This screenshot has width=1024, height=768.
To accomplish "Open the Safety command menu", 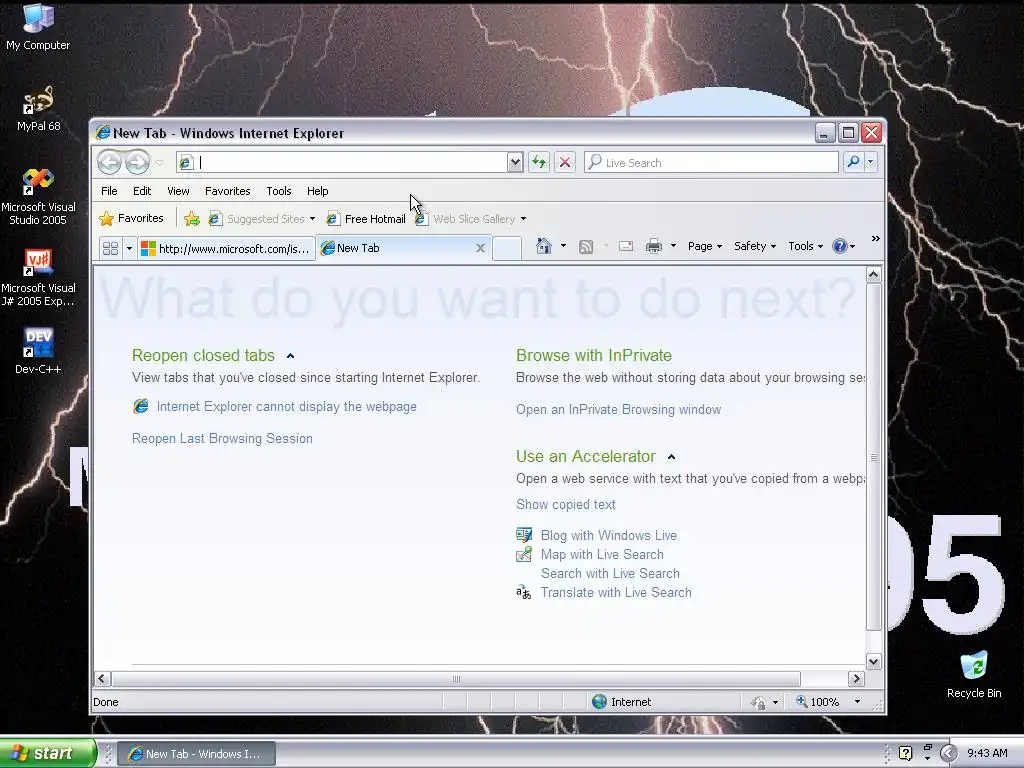I will coord(754,246).
